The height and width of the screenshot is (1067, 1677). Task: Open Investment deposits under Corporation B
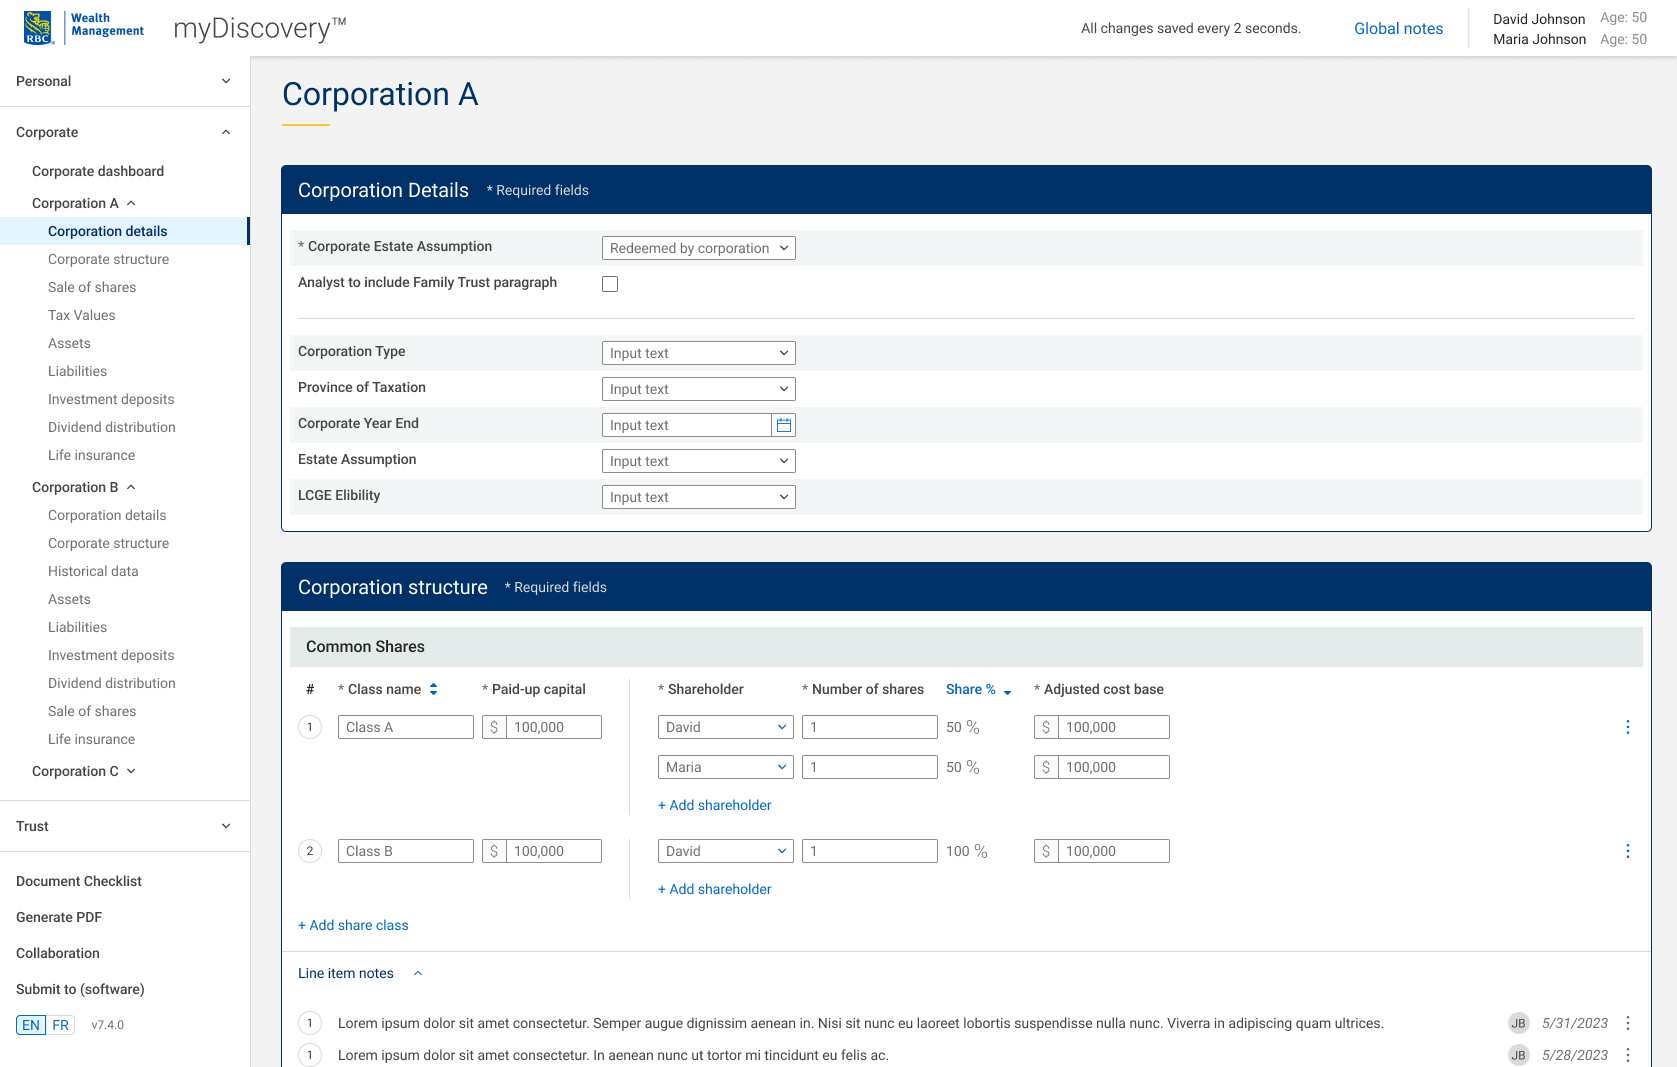pos(111,655)
